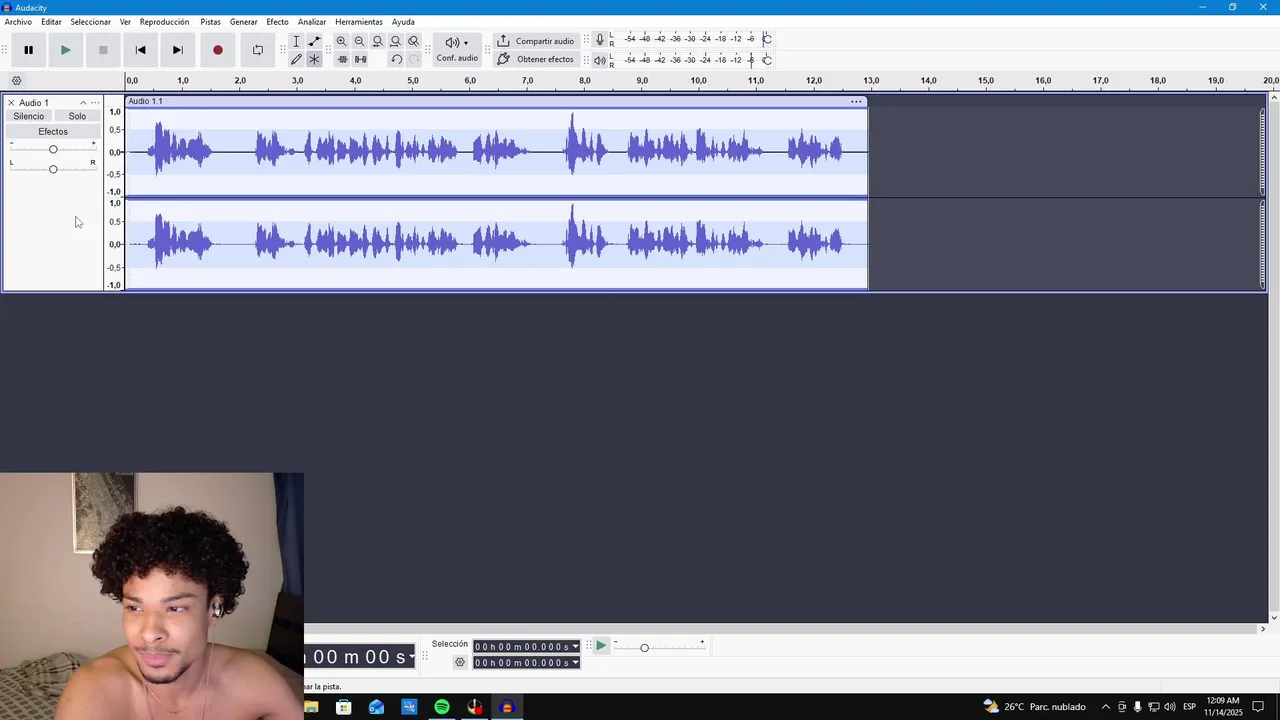The image size is (1280, 720).
Task: Open the Conf. audio setup dropdown
Action: pyautogui.click(x=457, y=49)
